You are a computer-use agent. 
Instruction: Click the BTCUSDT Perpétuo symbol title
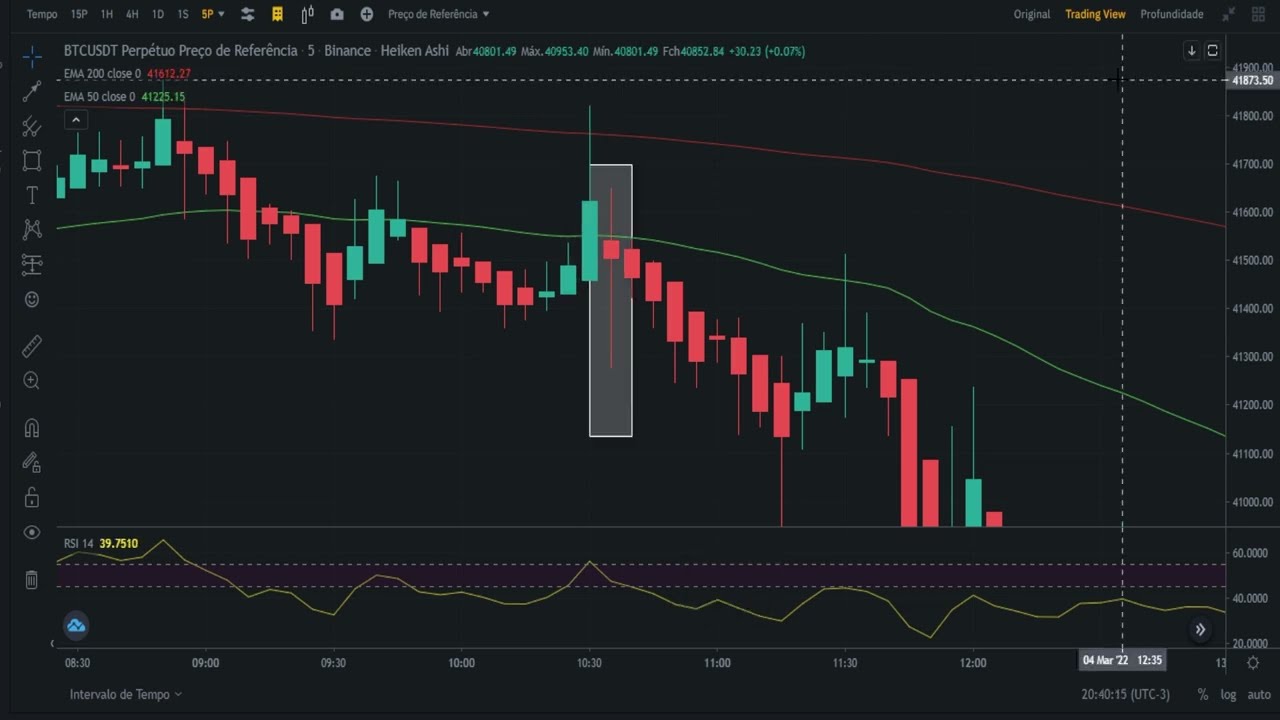click(180, 51)
